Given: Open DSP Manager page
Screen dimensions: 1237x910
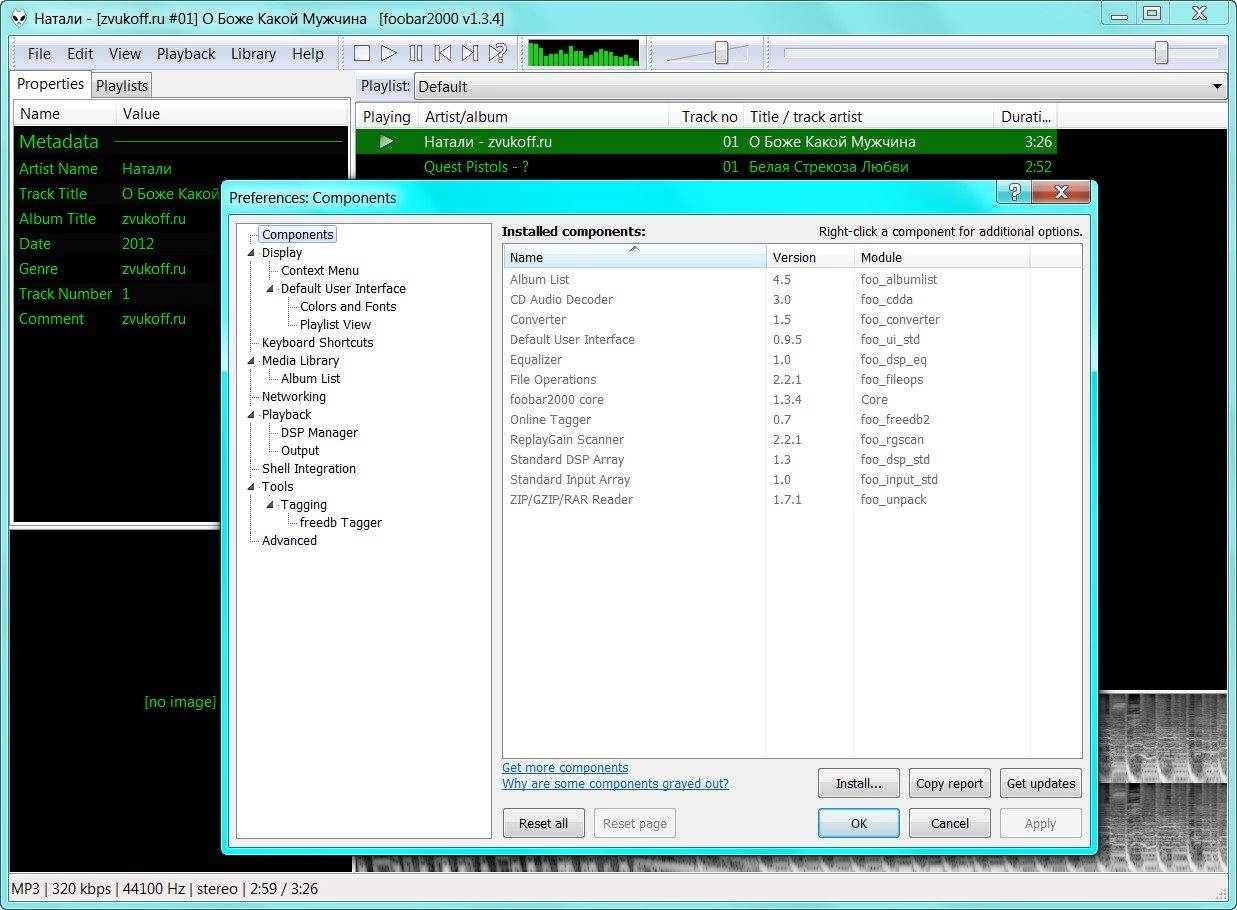Looking at the screenshot, I should pyautogui.click(x=319, y=433).
